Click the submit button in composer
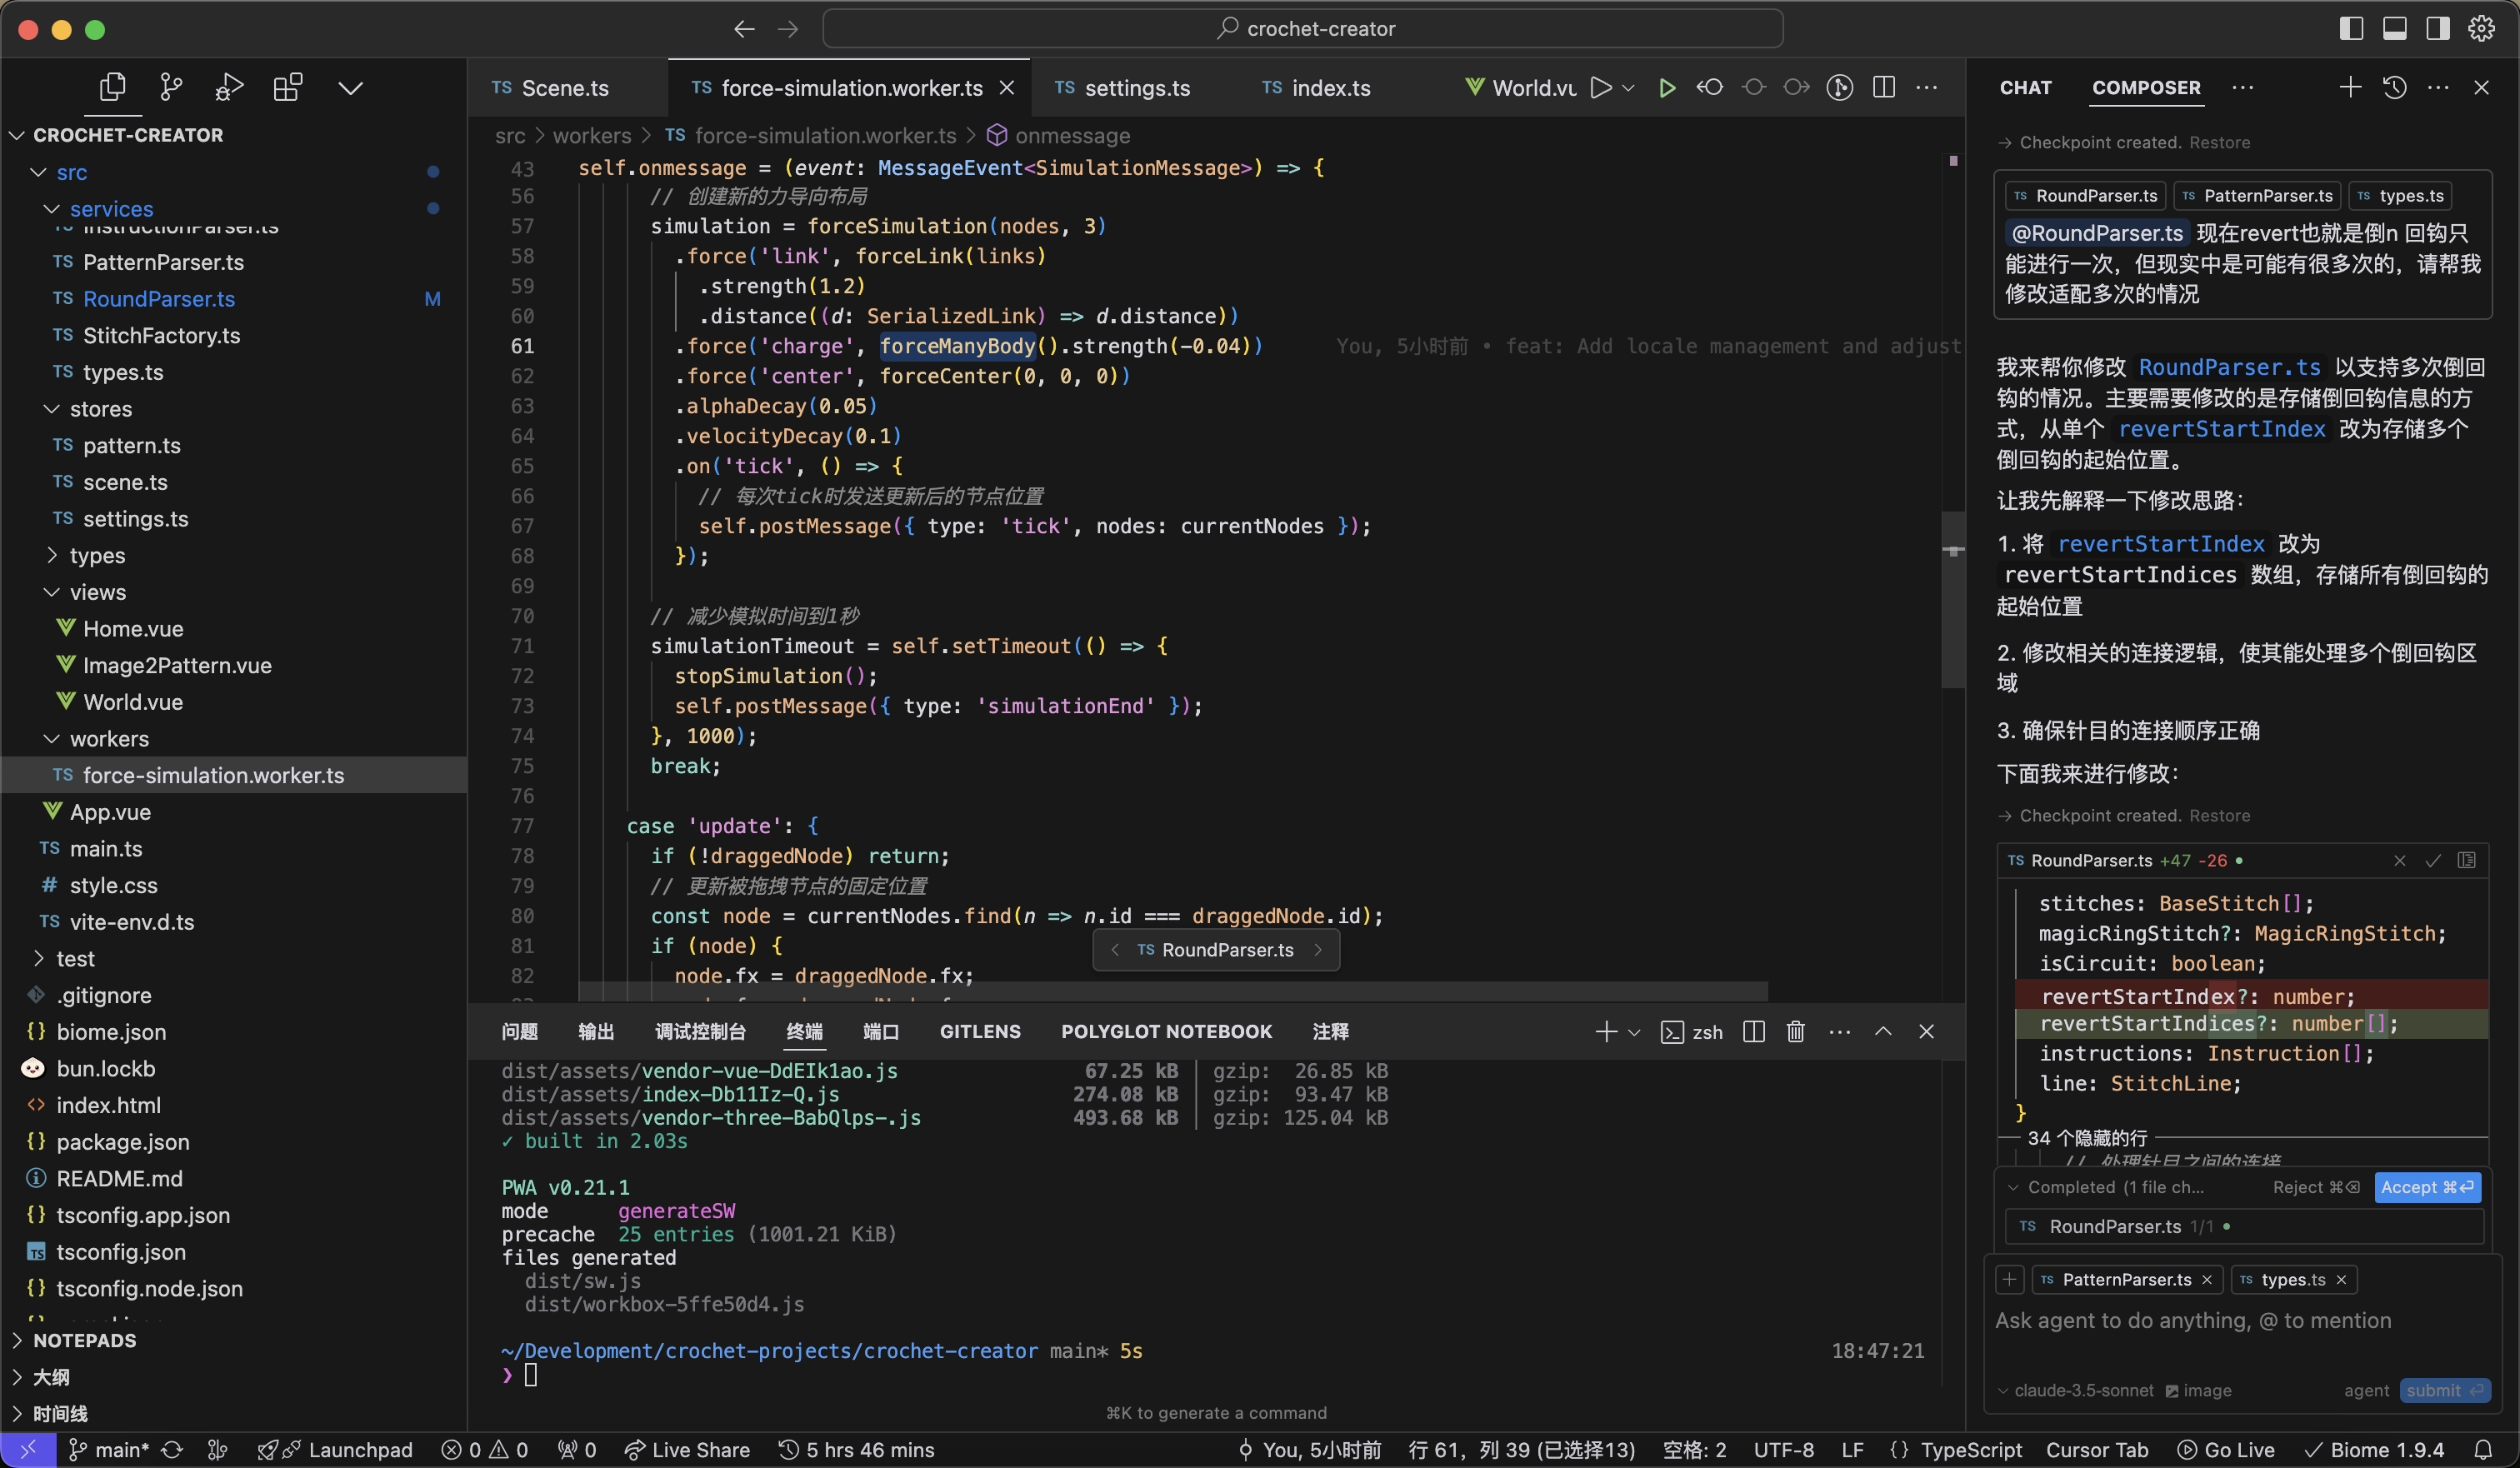Viewport: 2520px width, 1468px height. click(x=2444, y=1390)
